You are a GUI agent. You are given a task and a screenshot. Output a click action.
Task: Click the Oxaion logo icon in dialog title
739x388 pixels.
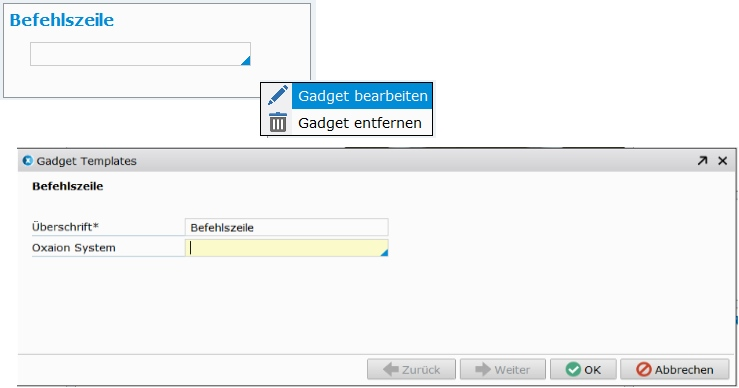tap(28, 161)
